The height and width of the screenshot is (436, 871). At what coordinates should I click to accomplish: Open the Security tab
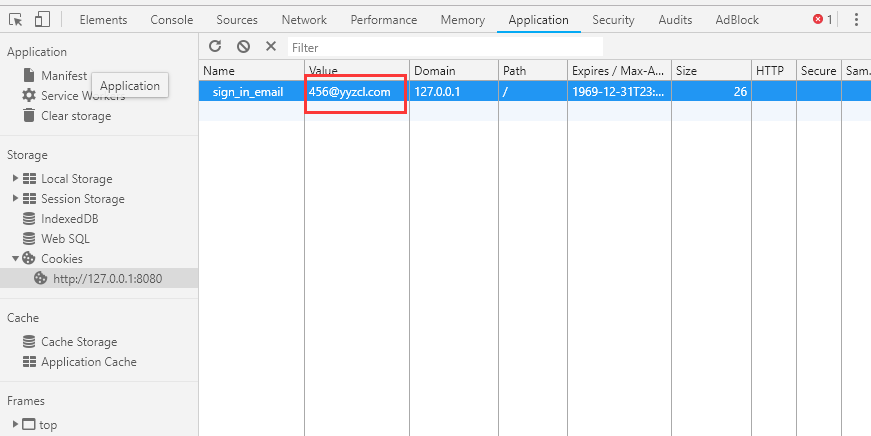tap(613, 20)
